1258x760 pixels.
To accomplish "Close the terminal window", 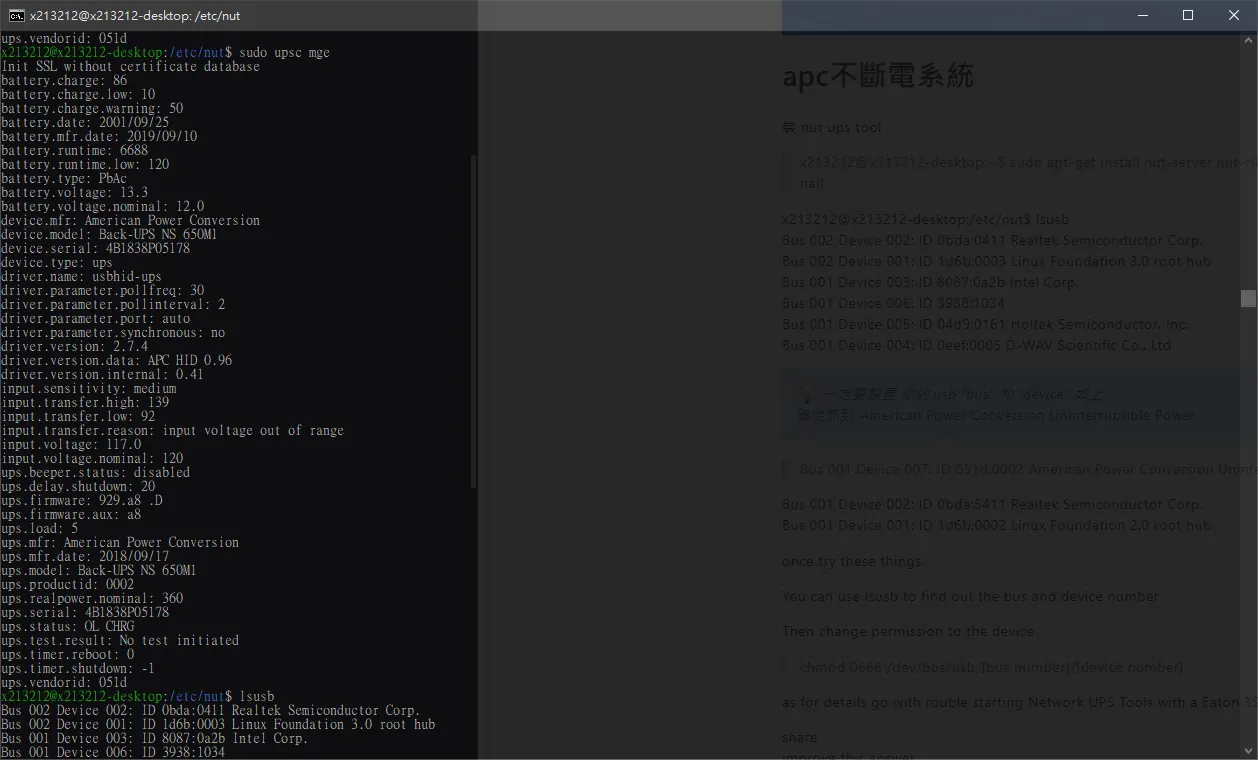I will pyautogui.click(x=1234, y=15).
